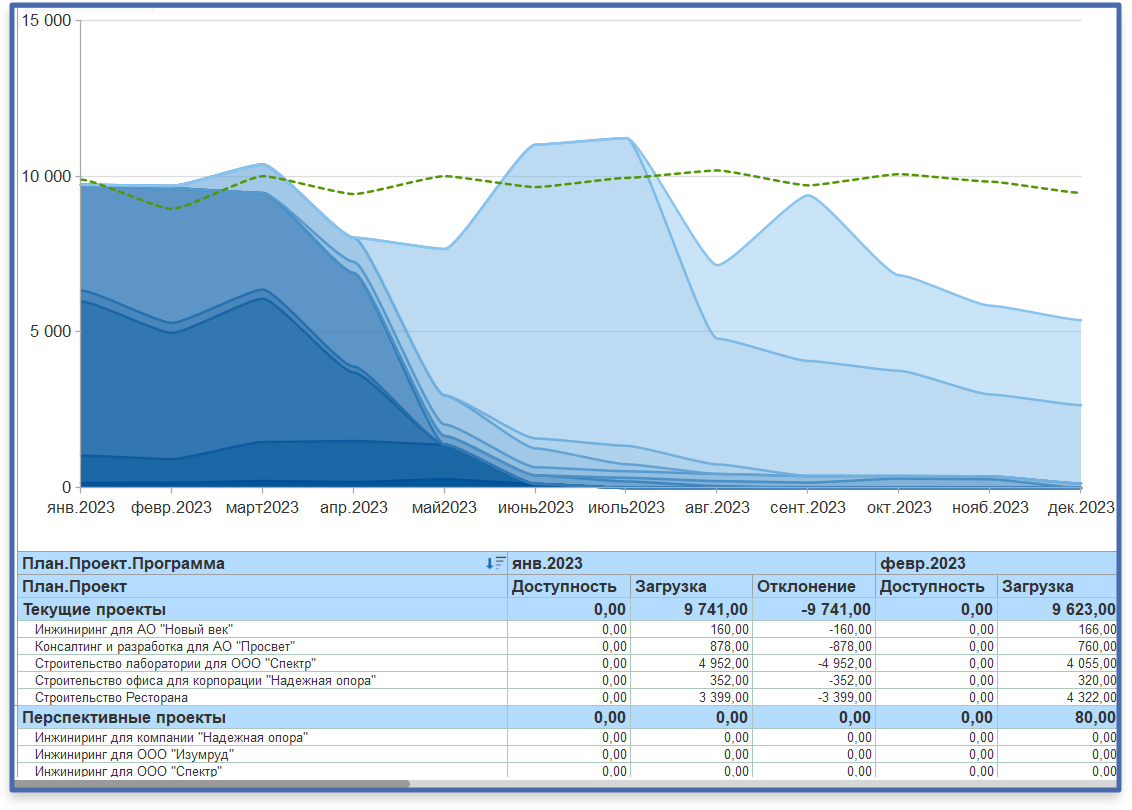Click the cell value 4 055,00

coord(1091,663)
